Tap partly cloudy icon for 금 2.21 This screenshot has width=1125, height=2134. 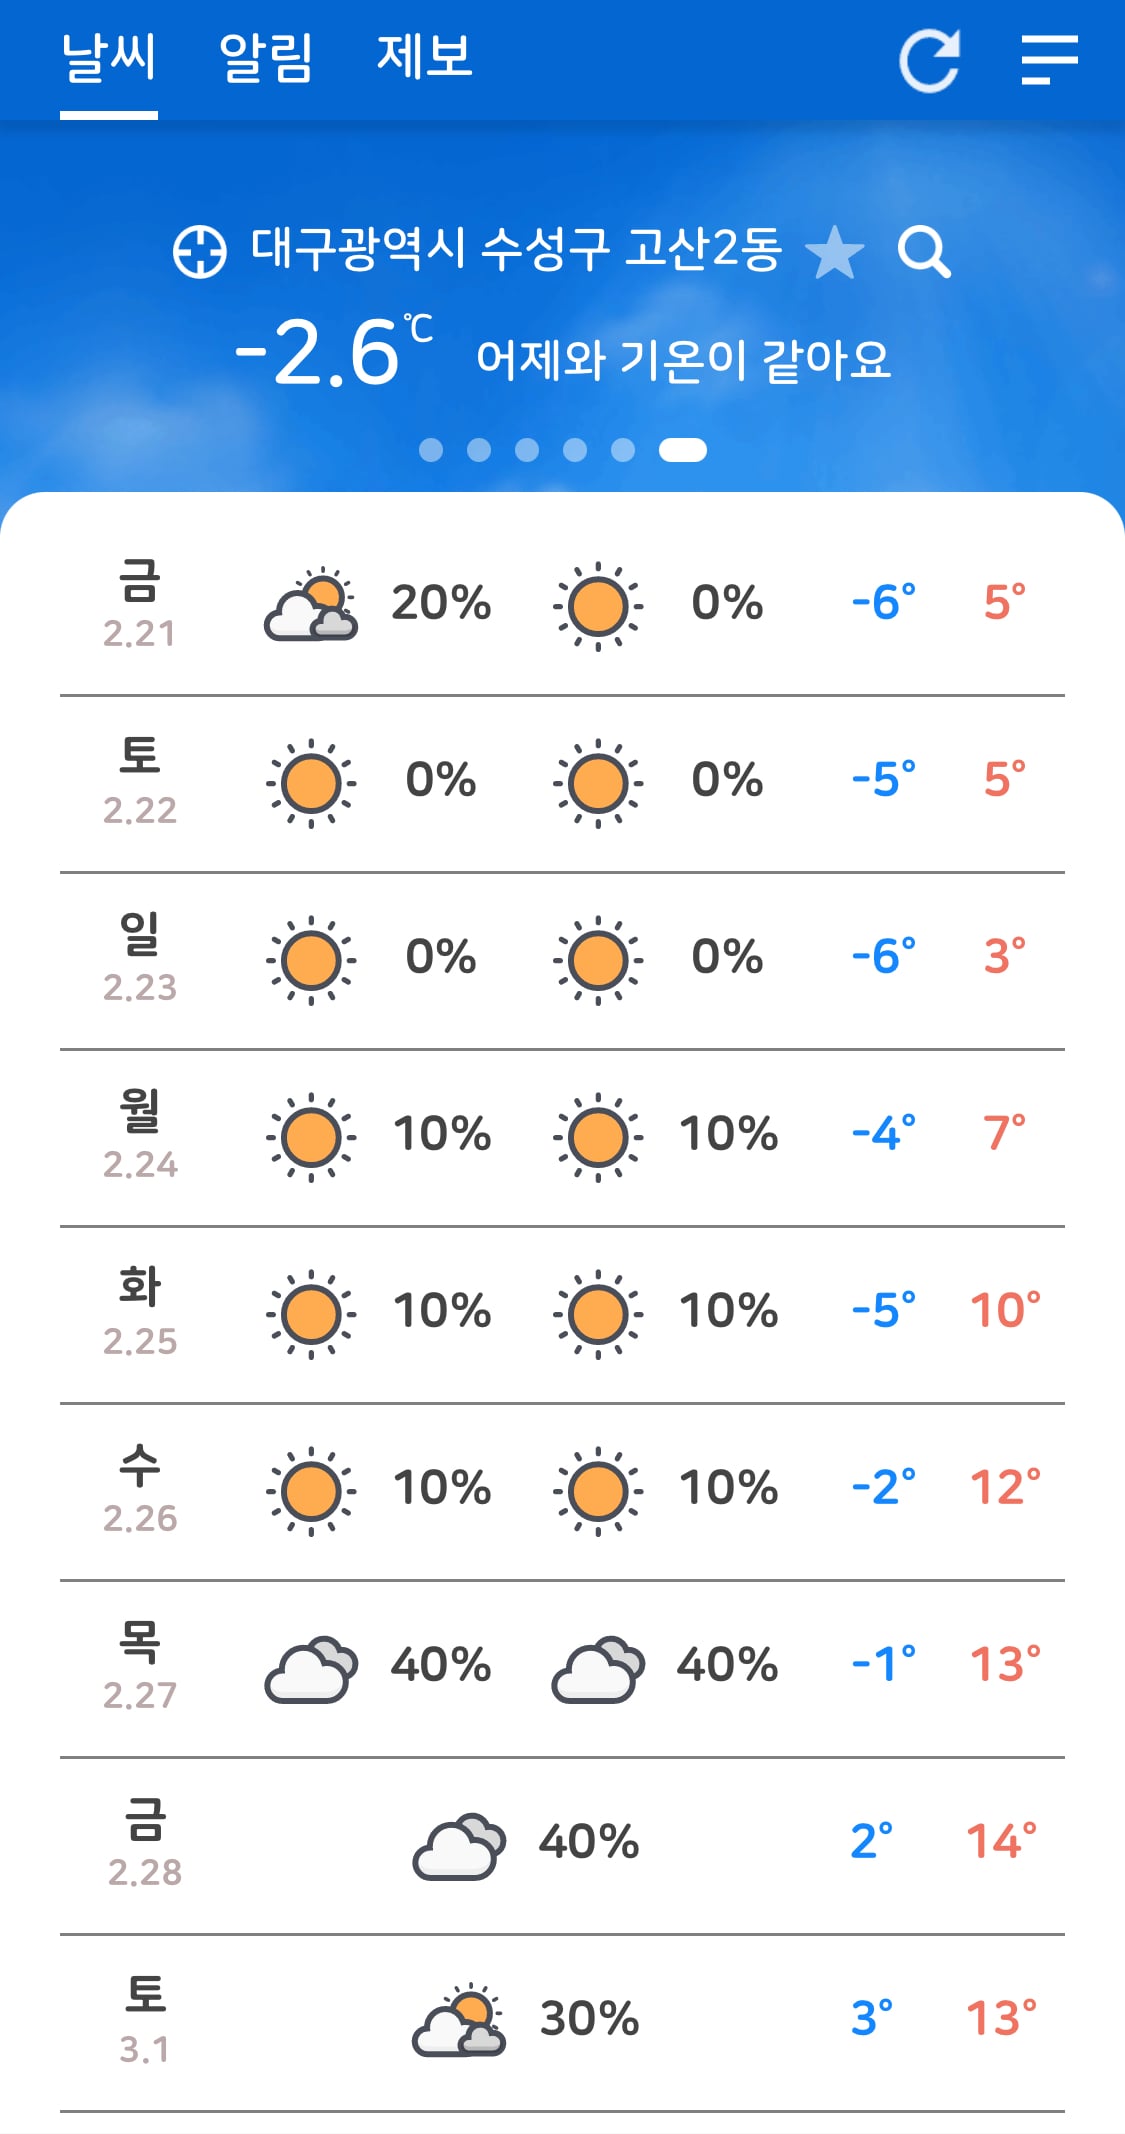click(x=311, y=605)
